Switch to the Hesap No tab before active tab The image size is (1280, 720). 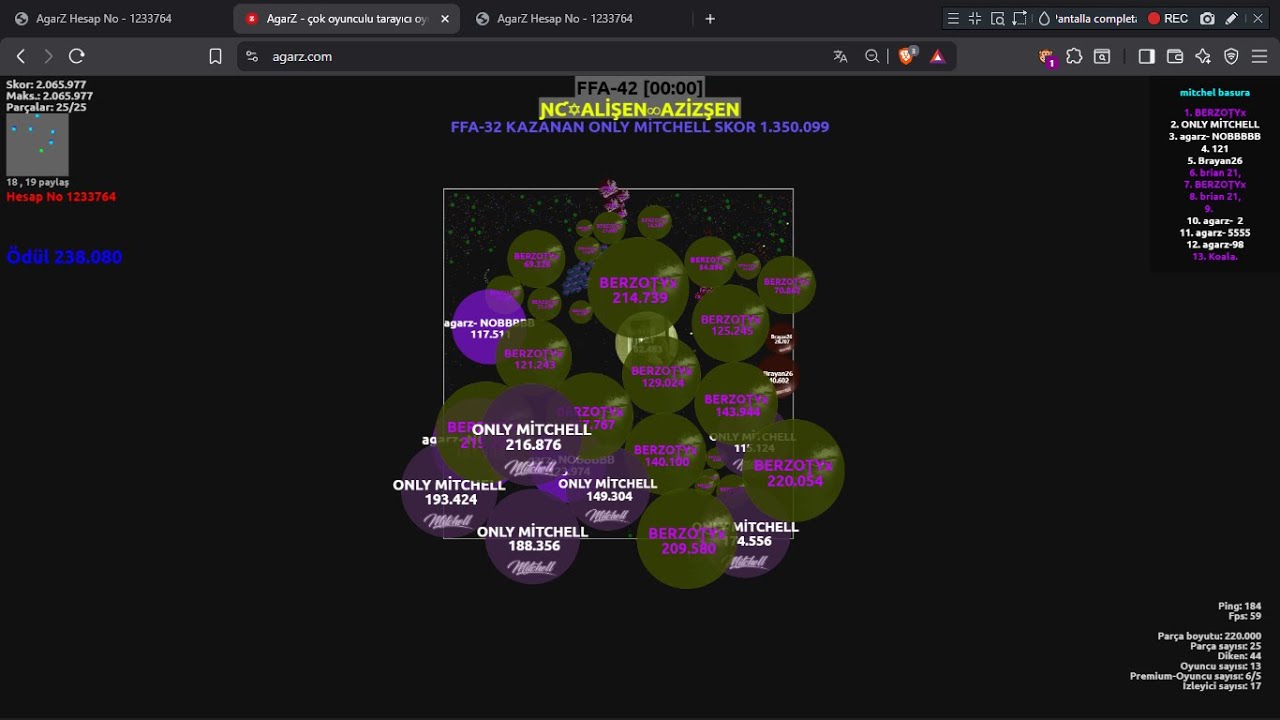[115, 19]
